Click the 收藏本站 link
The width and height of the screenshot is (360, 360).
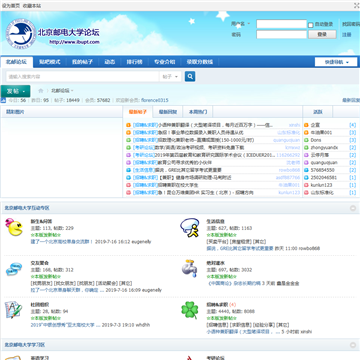32,6
